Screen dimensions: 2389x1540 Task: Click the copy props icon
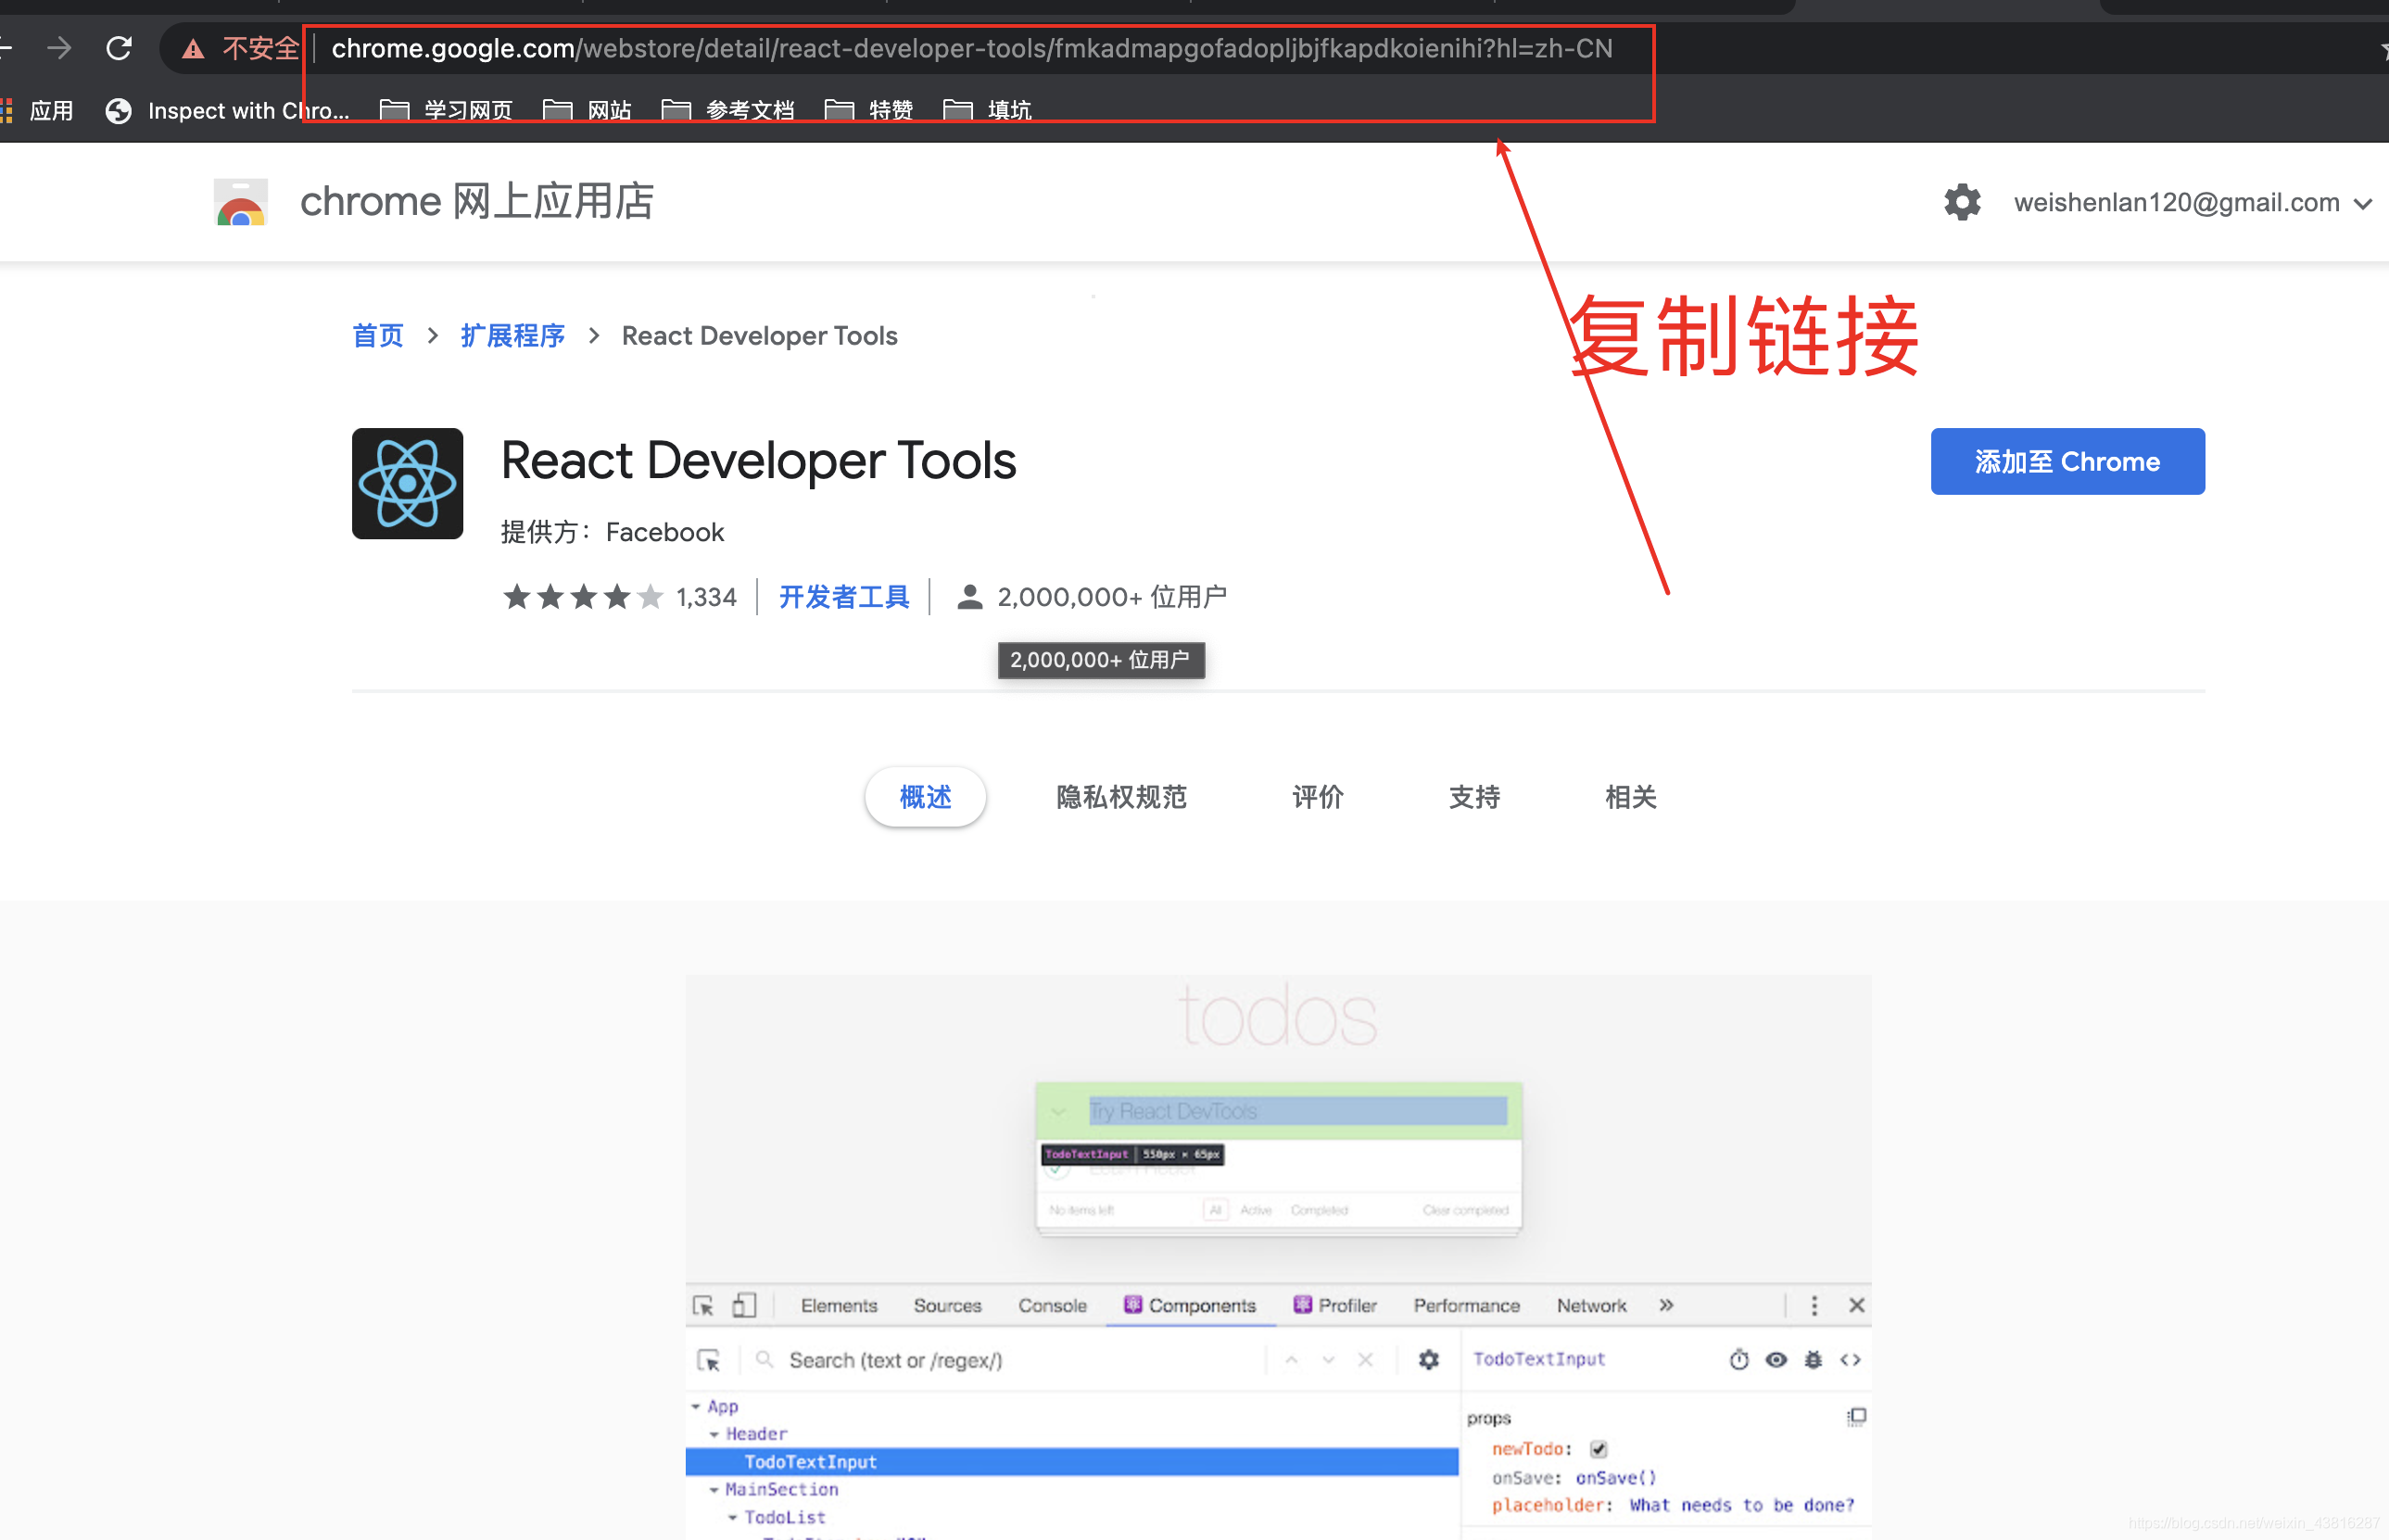point(1857,1417)
